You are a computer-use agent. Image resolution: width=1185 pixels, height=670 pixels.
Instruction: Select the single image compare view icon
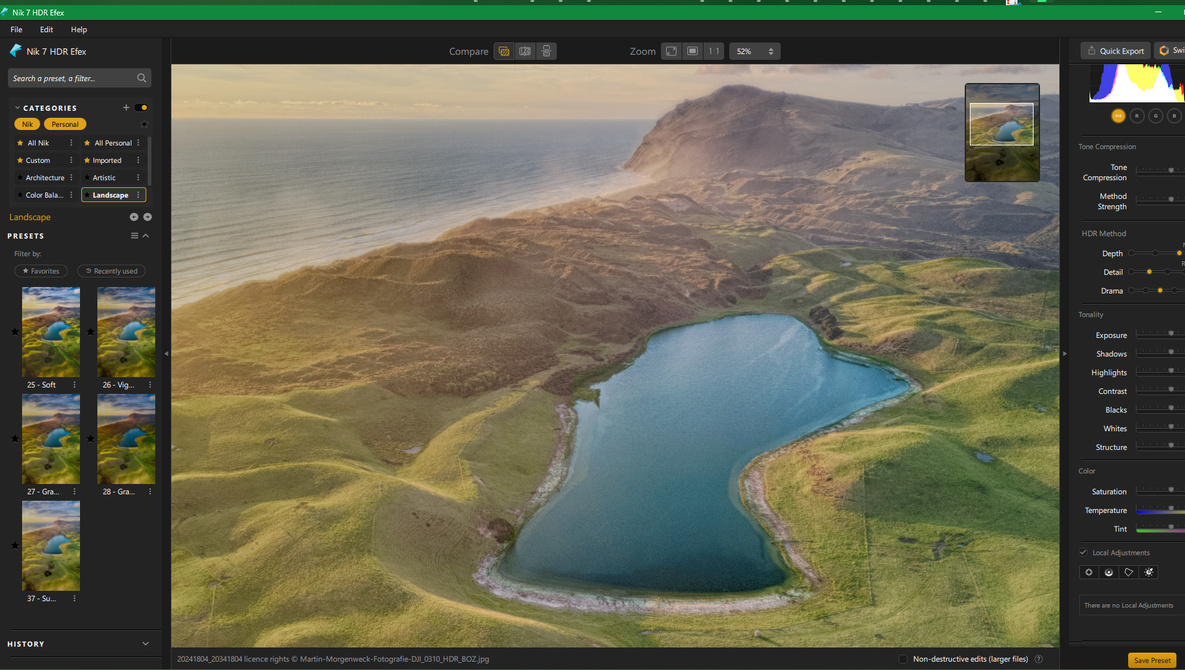click(x=503, y=51)
